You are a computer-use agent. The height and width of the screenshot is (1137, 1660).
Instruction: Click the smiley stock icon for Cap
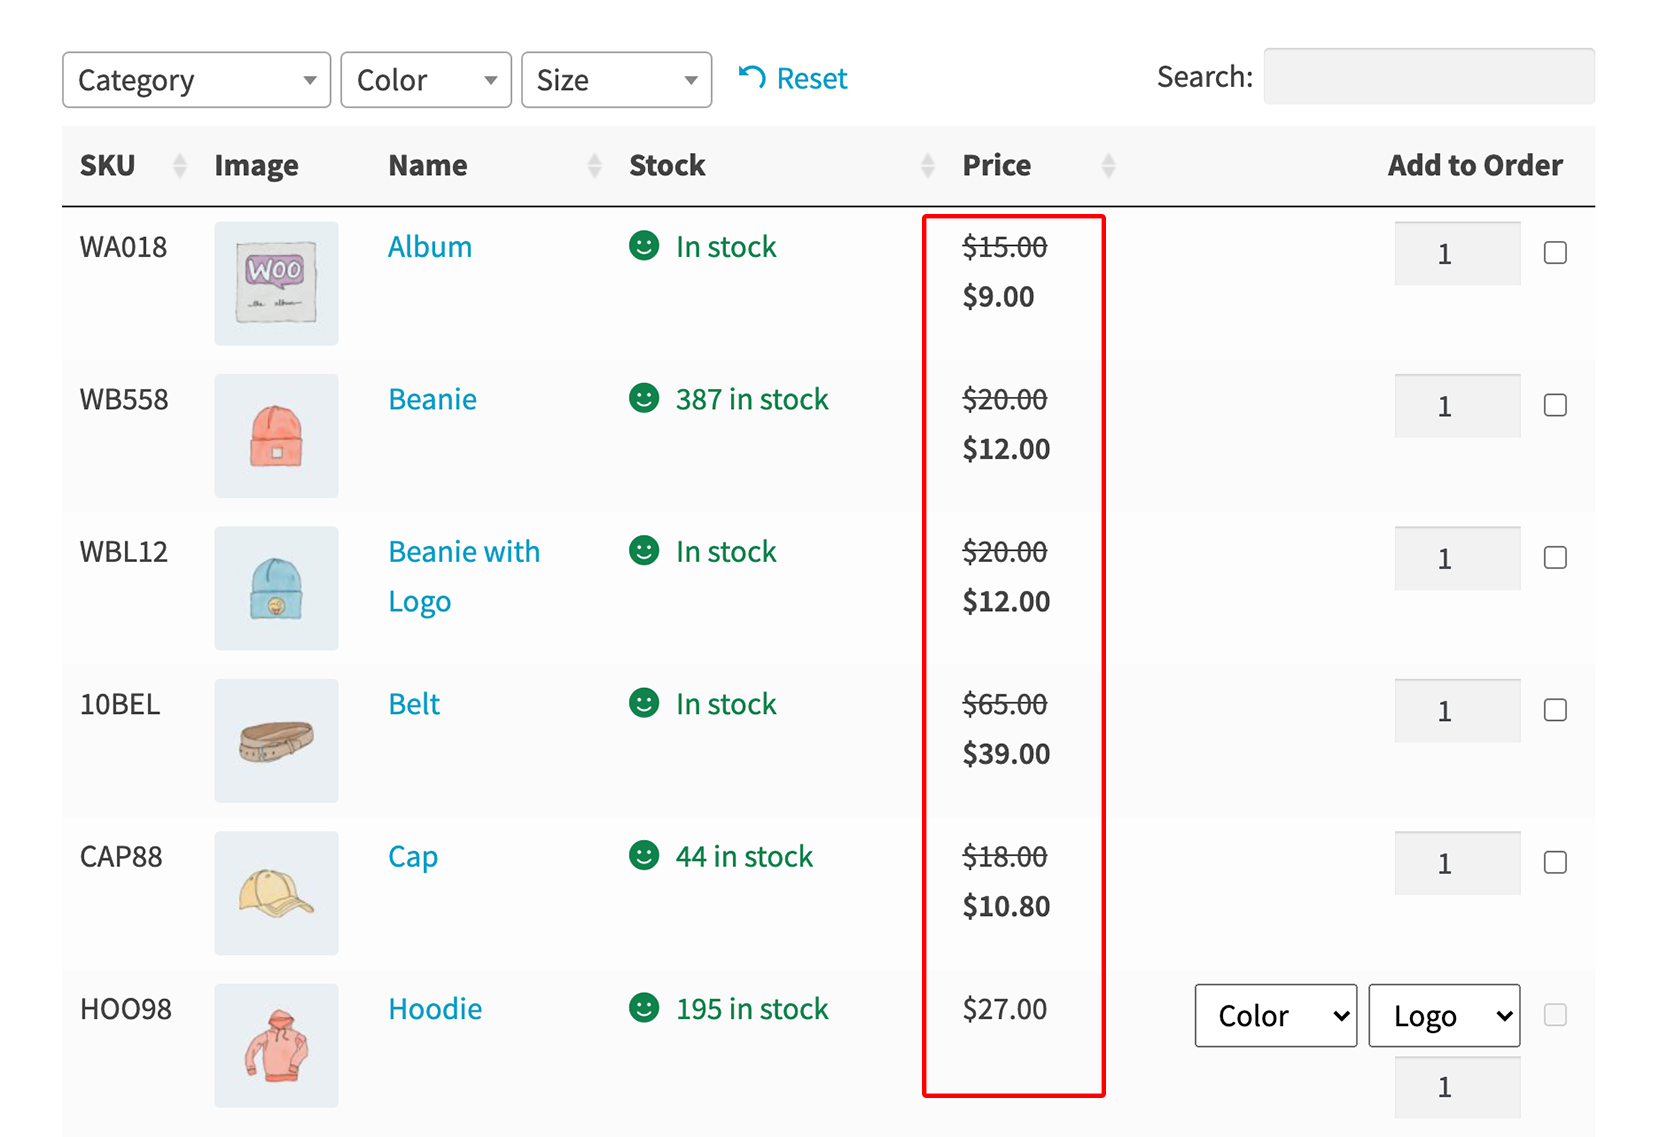point(644,856)
